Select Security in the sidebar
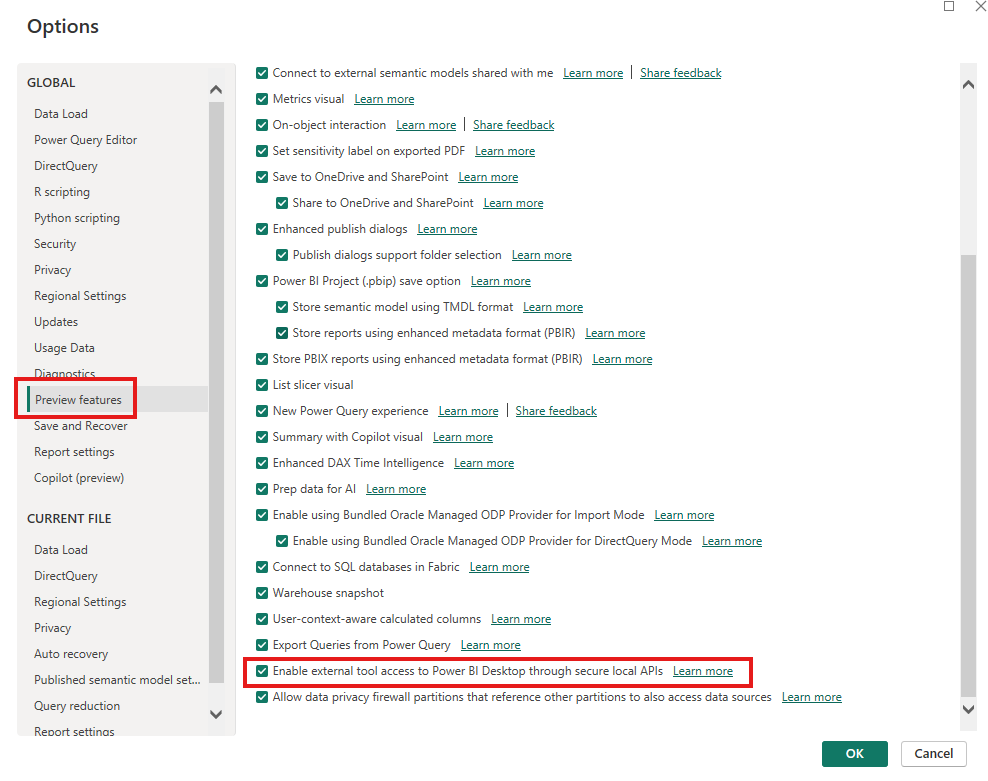This screenshot has height=781, width=988. pos(55,244)
